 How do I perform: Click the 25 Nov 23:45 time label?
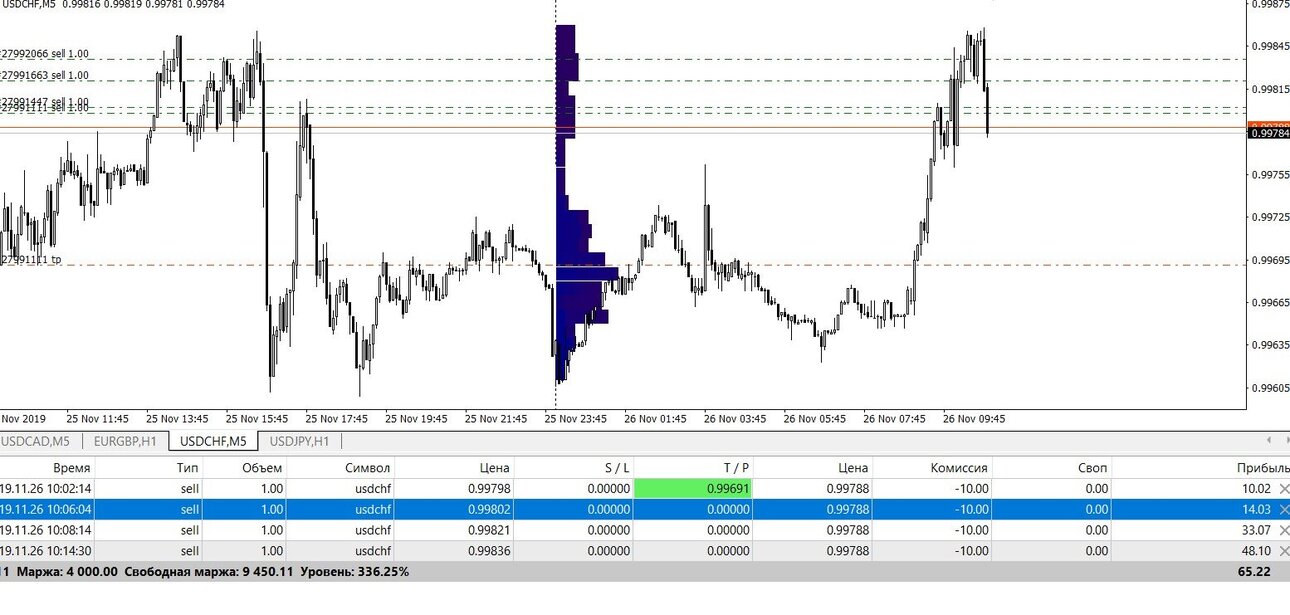(x=575, y=419)
